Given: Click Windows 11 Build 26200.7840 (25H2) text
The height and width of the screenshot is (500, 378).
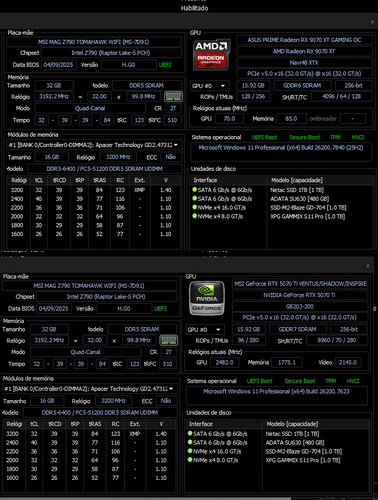Looking at the screenshot, I should tap(281, 148).
